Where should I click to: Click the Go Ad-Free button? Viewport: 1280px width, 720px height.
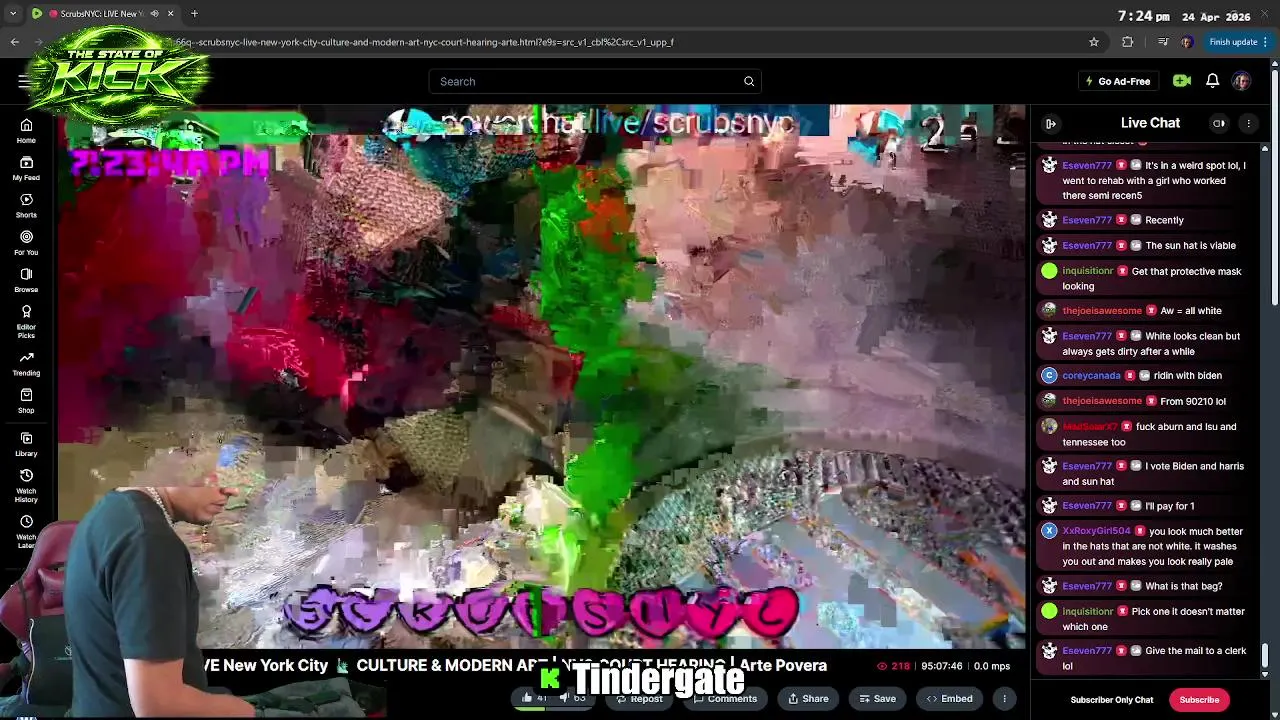coord(1118,81)
